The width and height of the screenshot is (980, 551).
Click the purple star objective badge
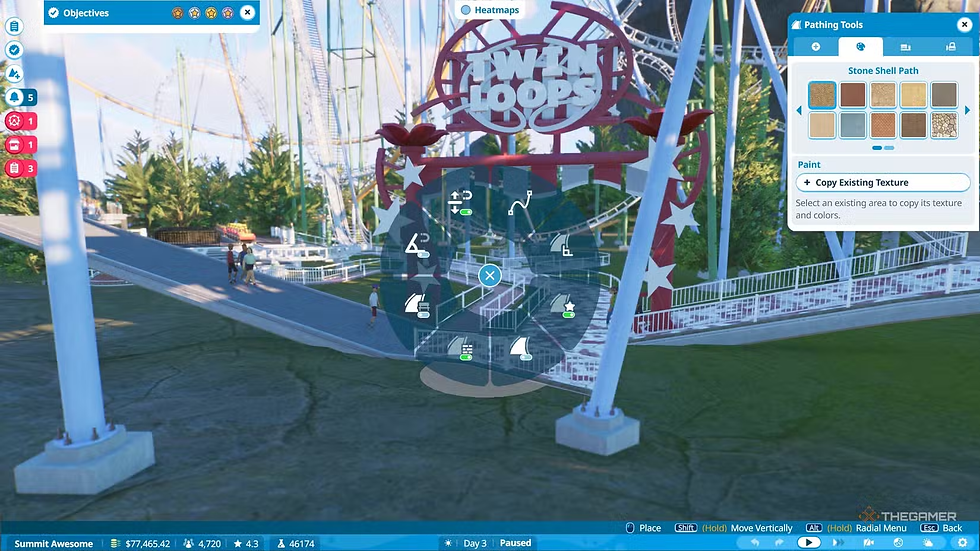coord(228,12)
